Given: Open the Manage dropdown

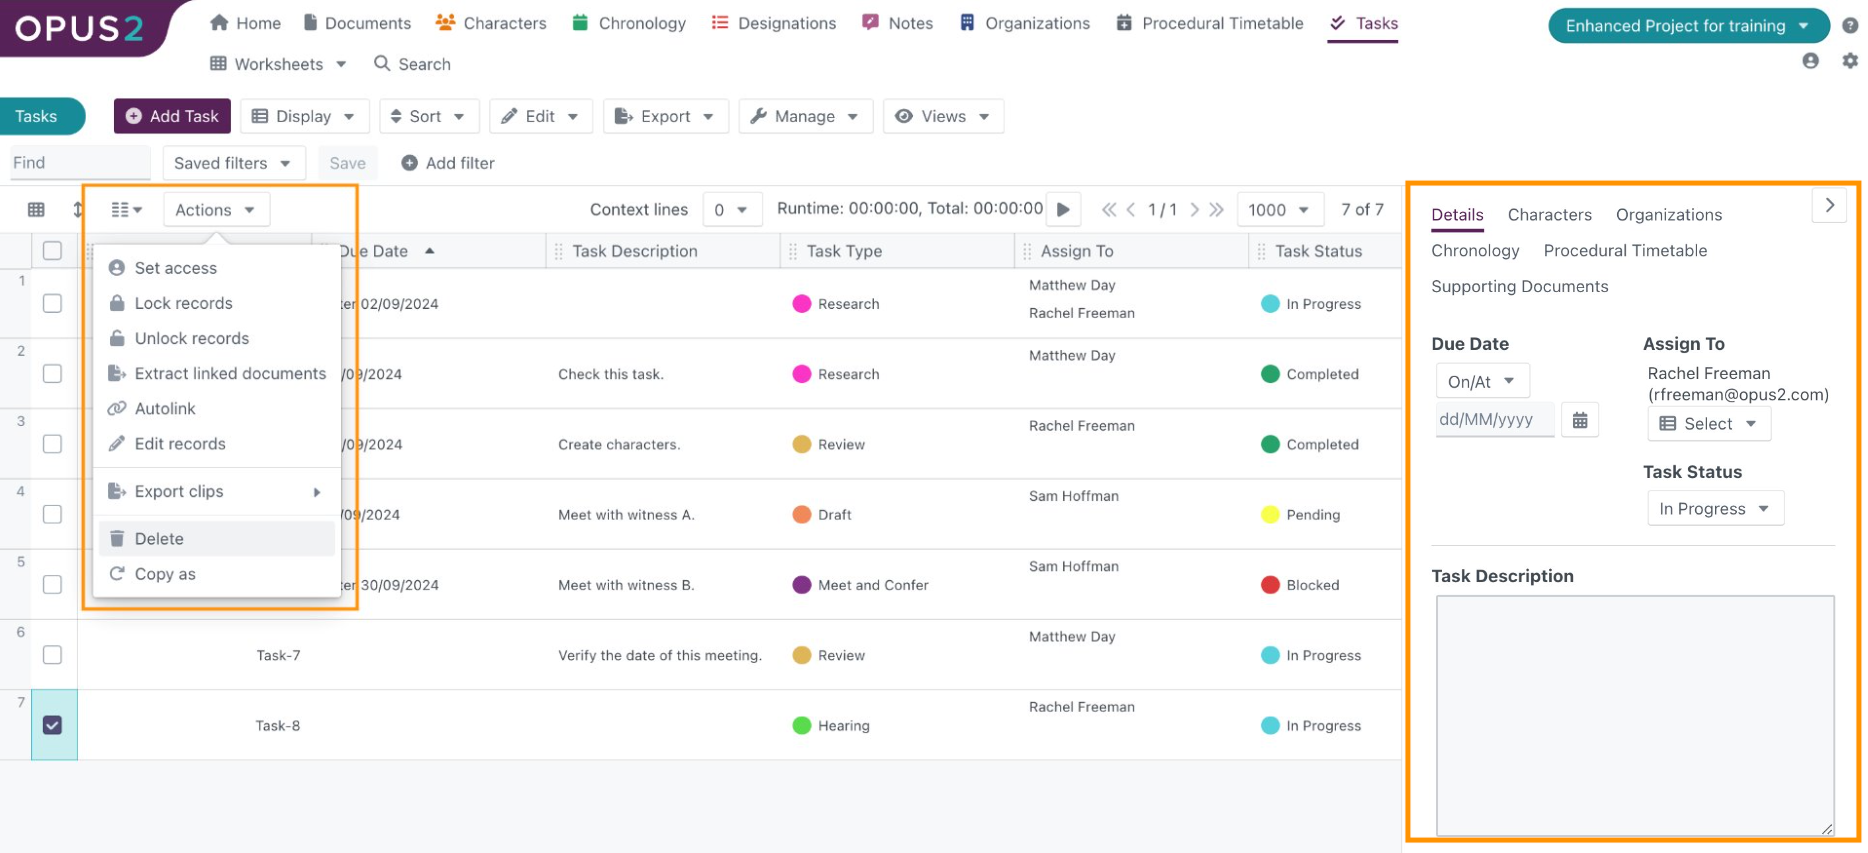Looking at the screenshot, I should (805, 116).
